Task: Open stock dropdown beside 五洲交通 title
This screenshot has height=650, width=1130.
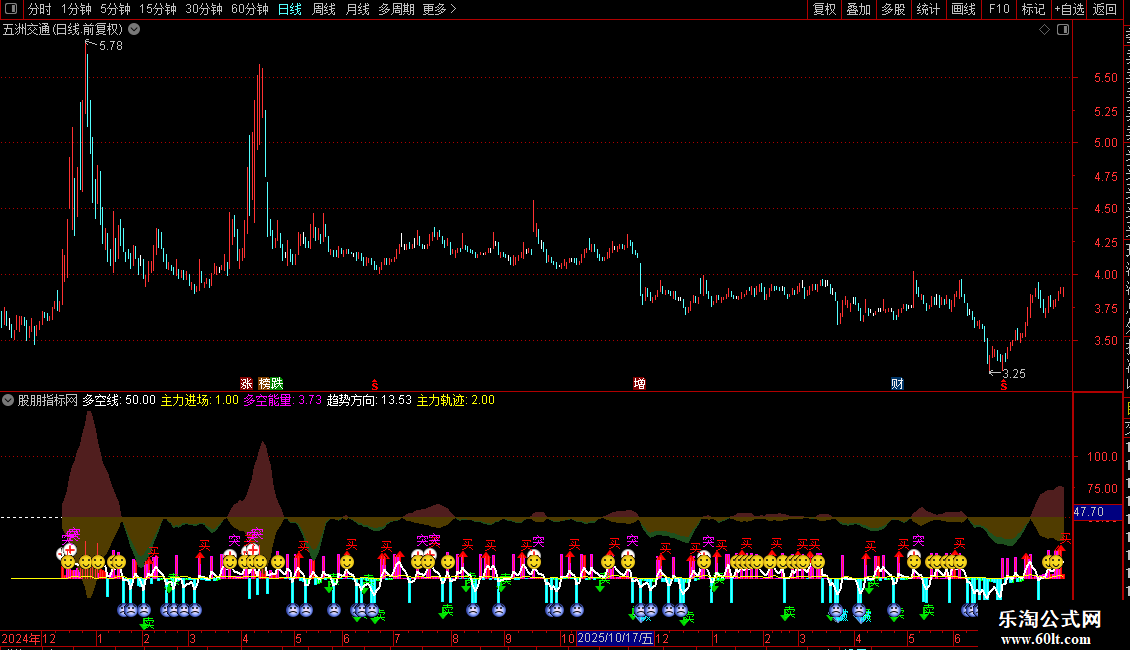Action: point(134,30)
